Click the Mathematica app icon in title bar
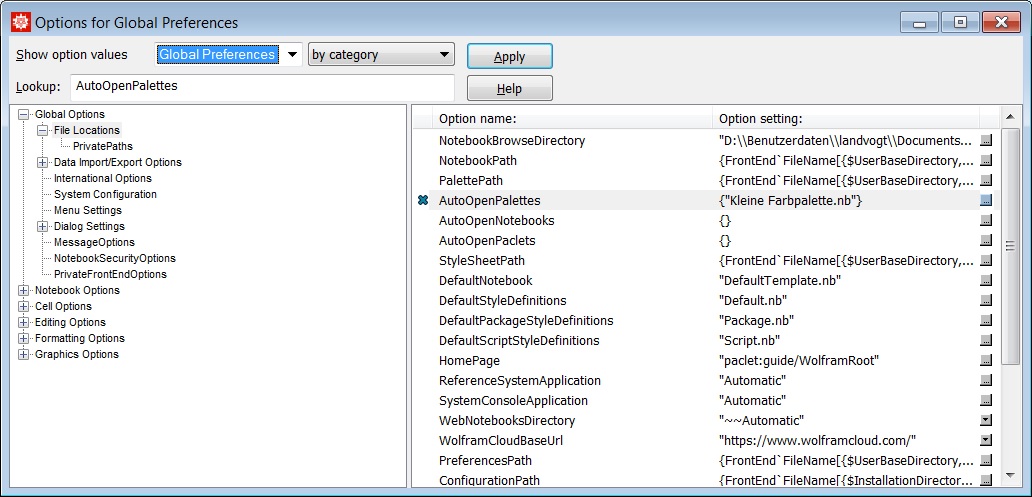This screenshot has height=497, width=1032. pos(22,22)
